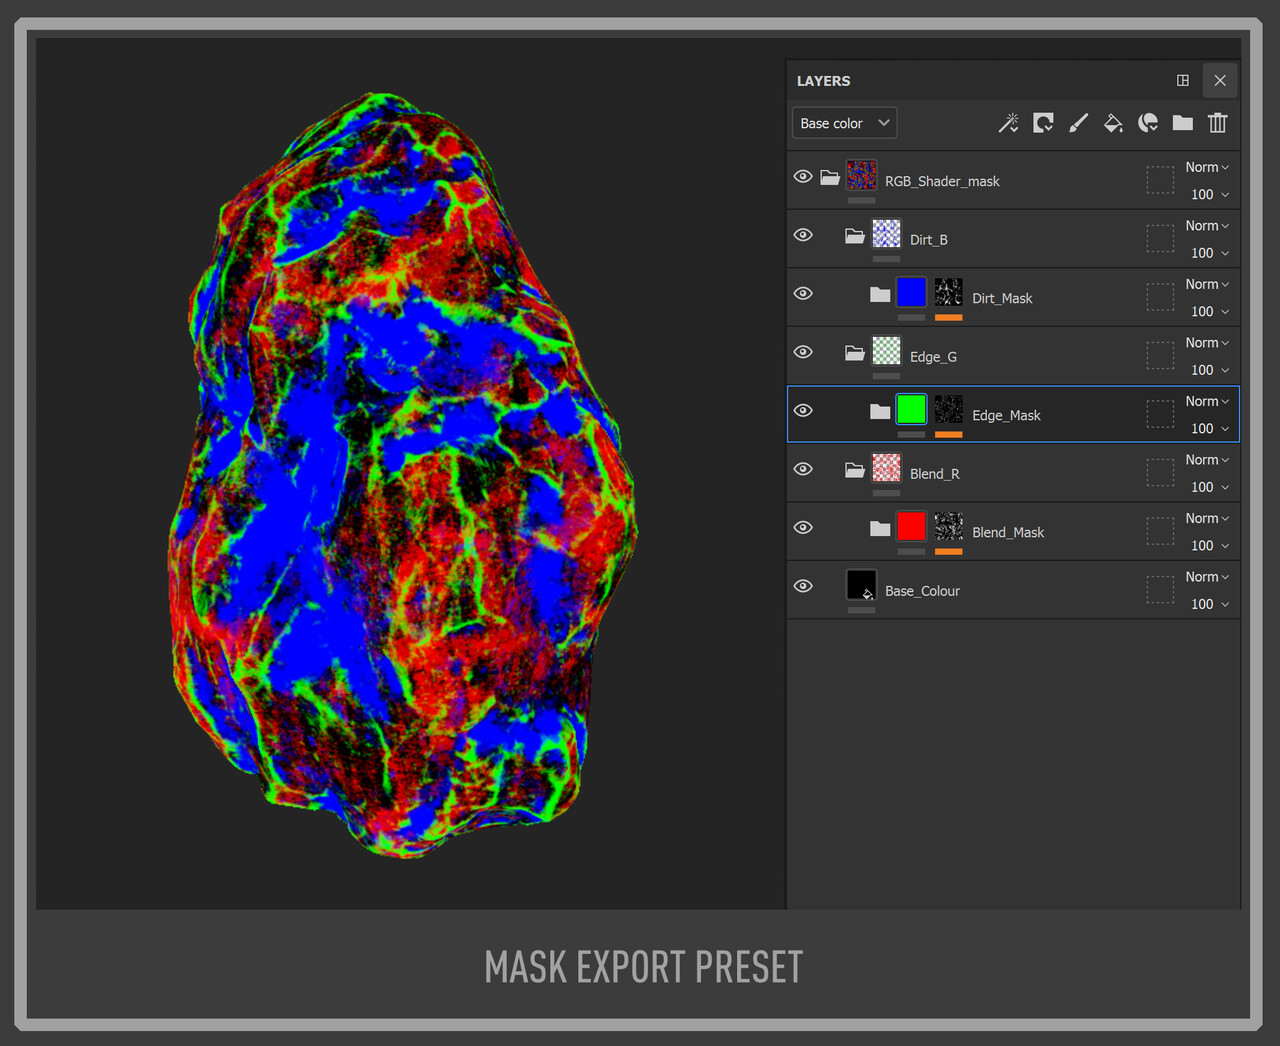Screen dimensions: 1280x1046
Task: Adjust the 100 opacity of Base_Colour
Action: [1209, 605]
